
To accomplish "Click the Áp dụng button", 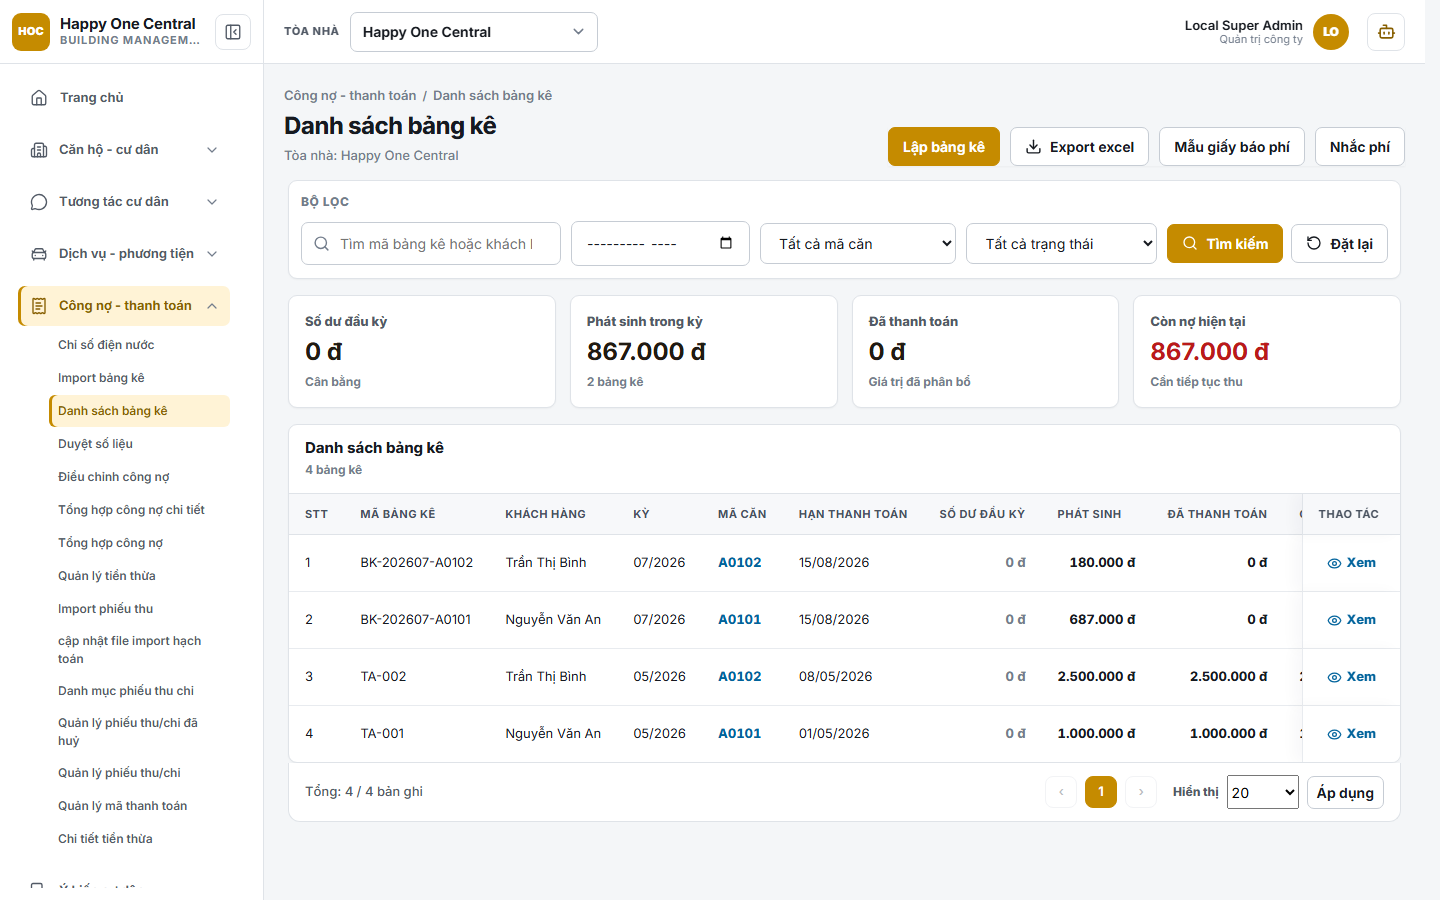I will point(1345,793).
